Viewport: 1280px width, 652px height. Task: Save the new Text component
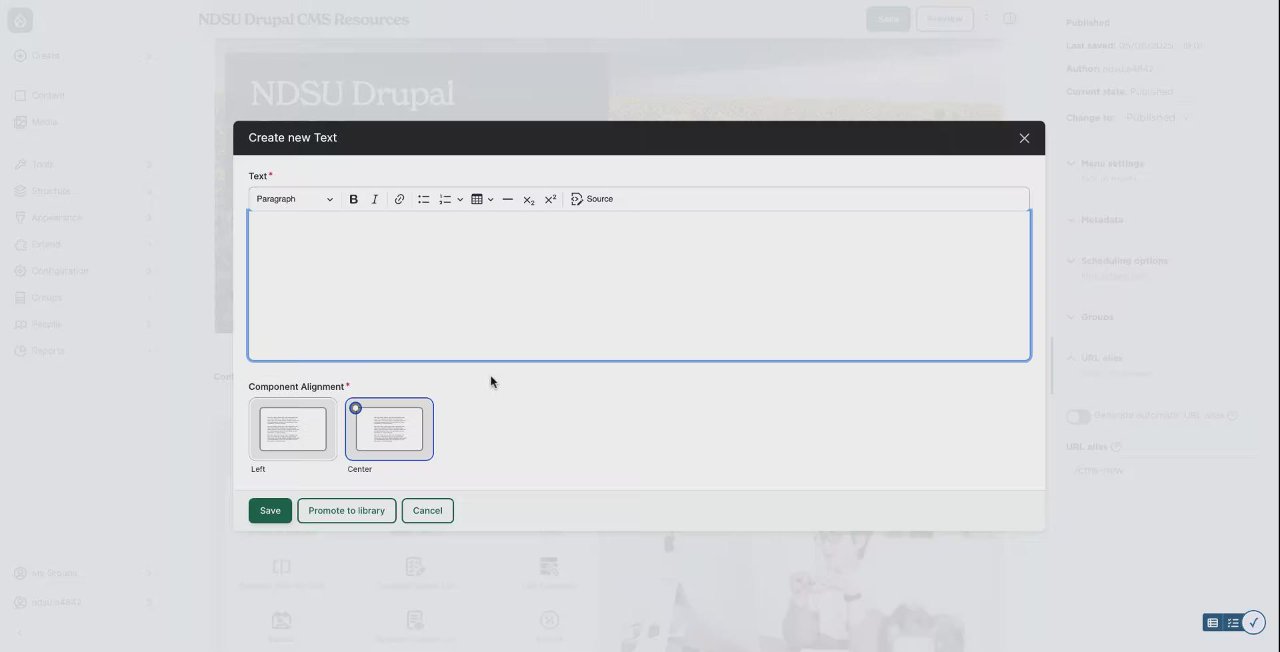coord(270,510)
